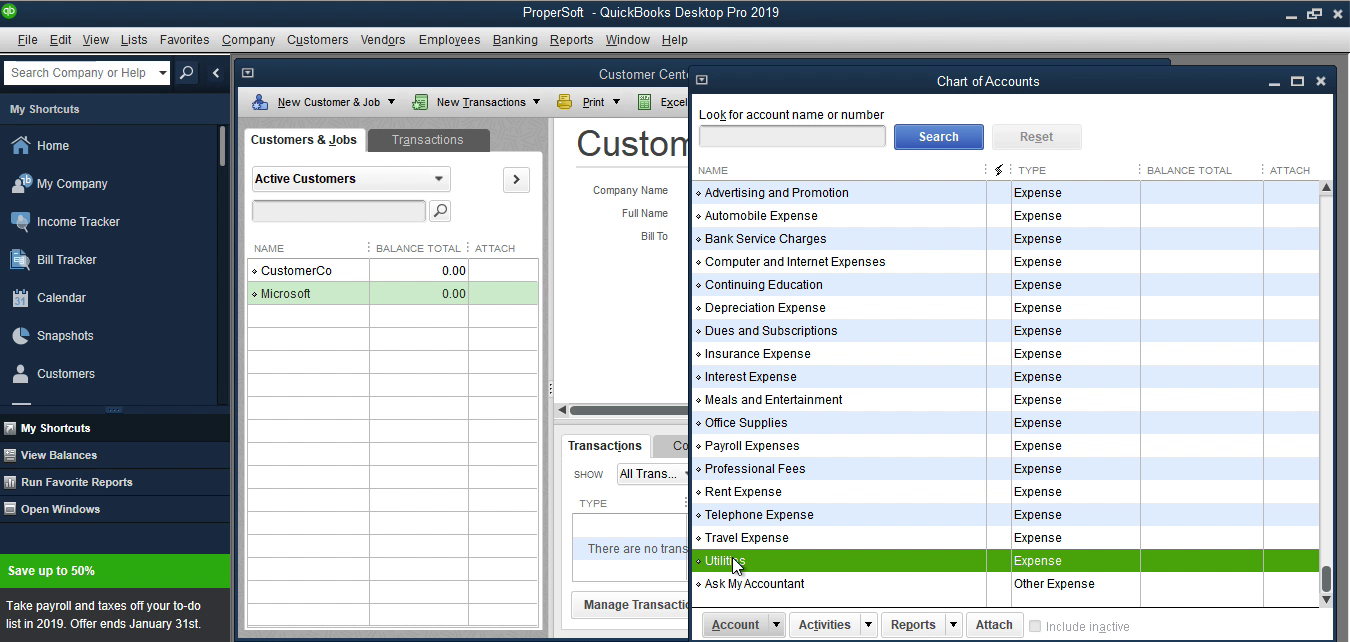The image size is (1350, 642).
Task: Select CustomerCo customer row
Action: click(392, 271)
